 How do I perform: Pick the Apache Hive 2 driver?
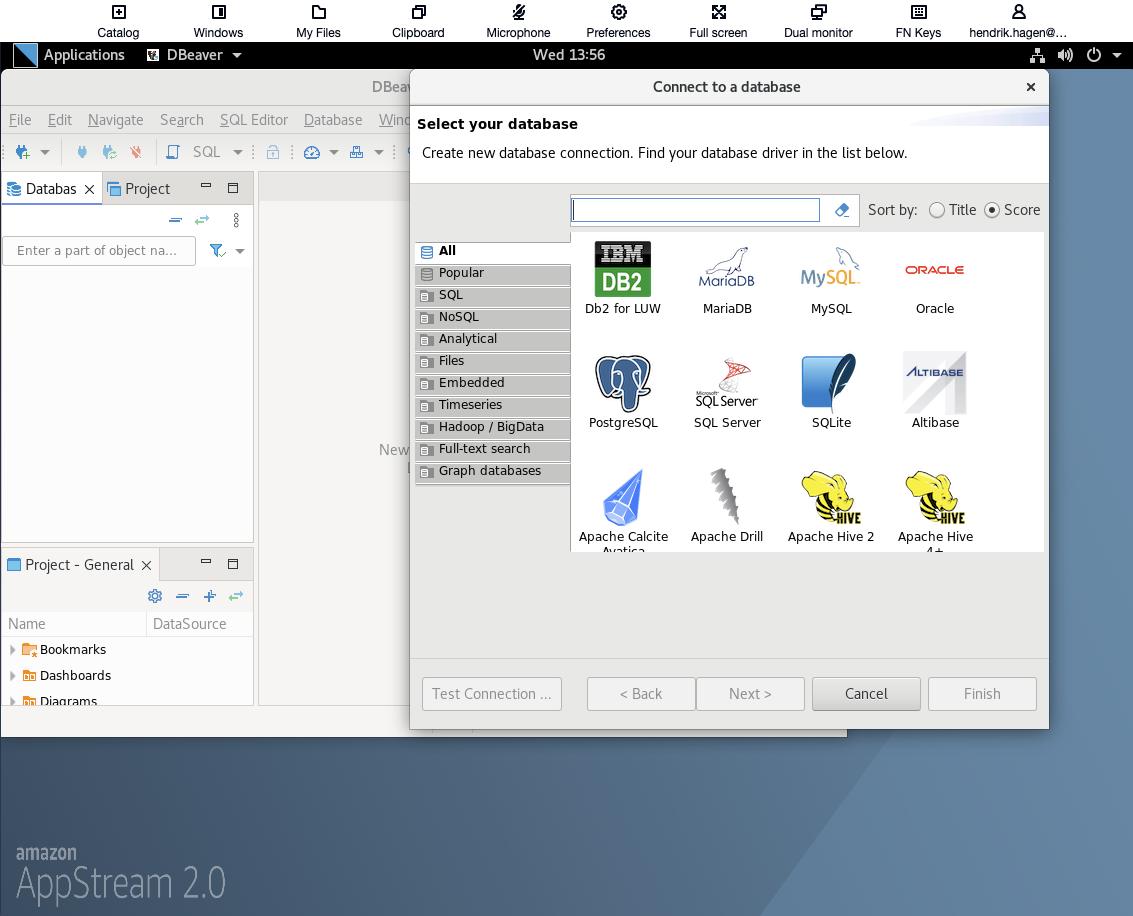coord(830,498)
